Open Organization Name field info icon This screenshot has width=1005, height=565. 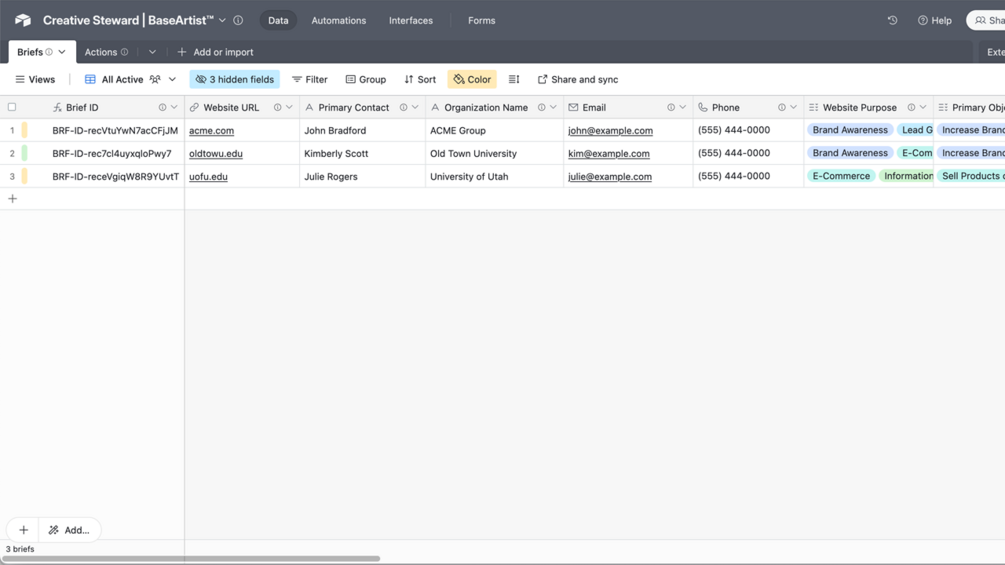click(x=542, y=108)
